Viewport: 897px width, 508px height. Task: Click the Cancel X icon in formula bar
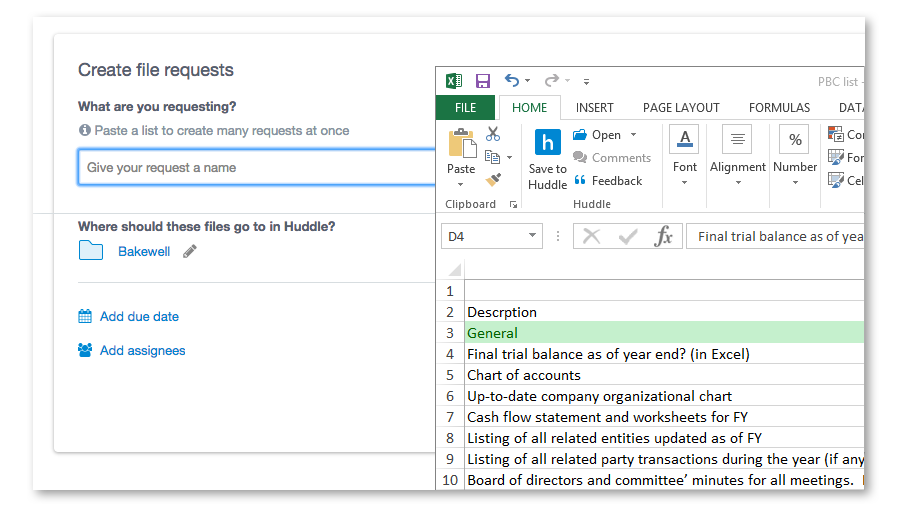coord(592,236)
